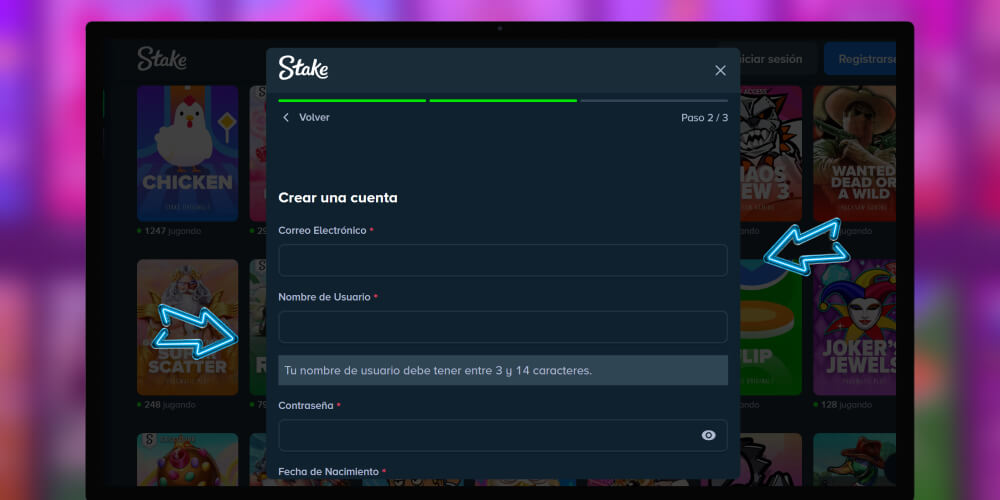Open the Super Scatter game tile
Screen dimensions: 1000x500
tap(187, 326)
